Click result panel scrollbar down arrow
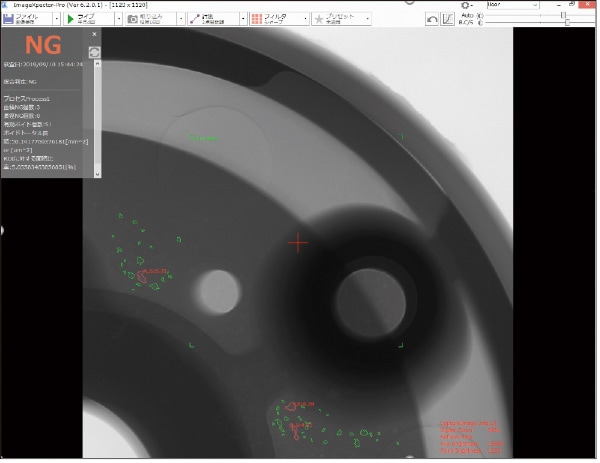600x463 pixels. [x=97, y=174]
